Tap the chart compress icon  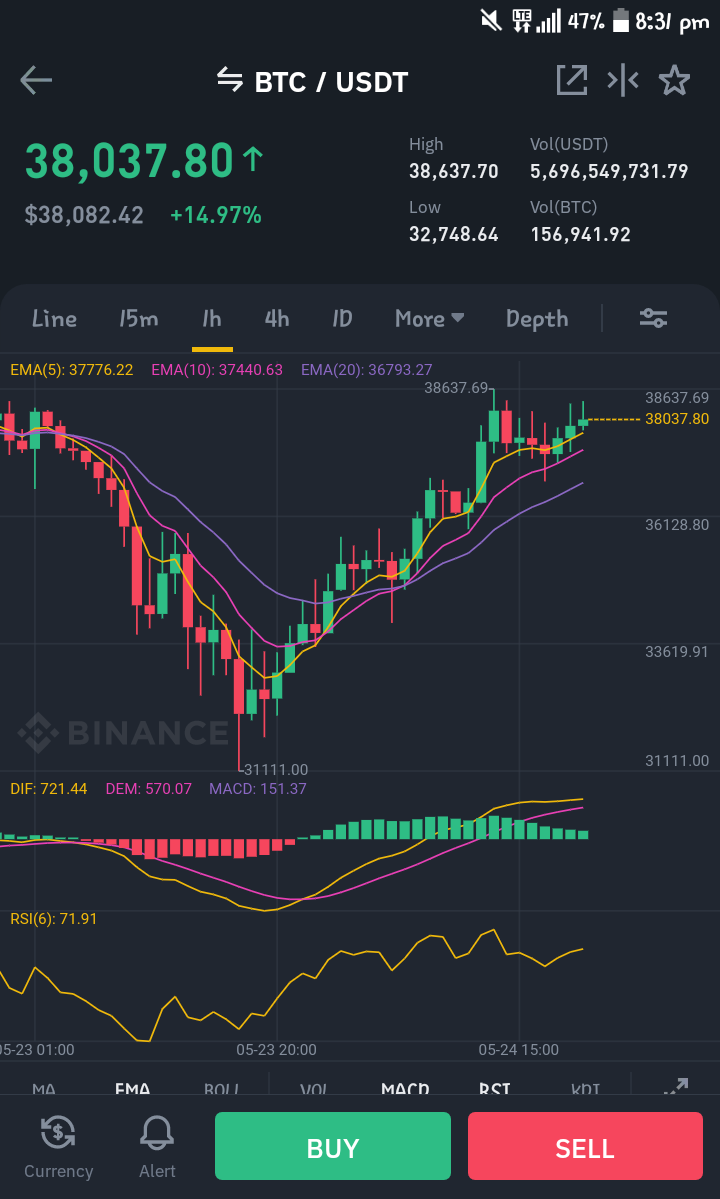(x=623, y=80)
